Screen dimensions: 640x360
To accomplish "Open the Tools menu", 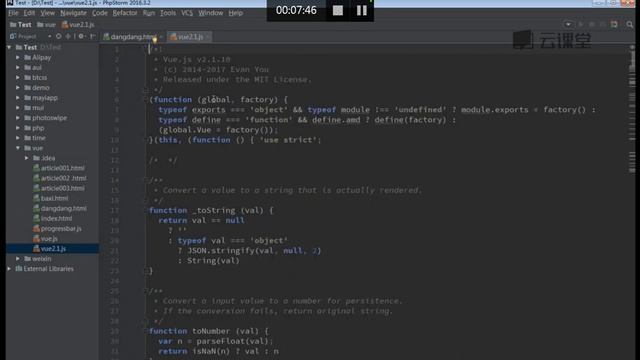I will click(168, 13).
